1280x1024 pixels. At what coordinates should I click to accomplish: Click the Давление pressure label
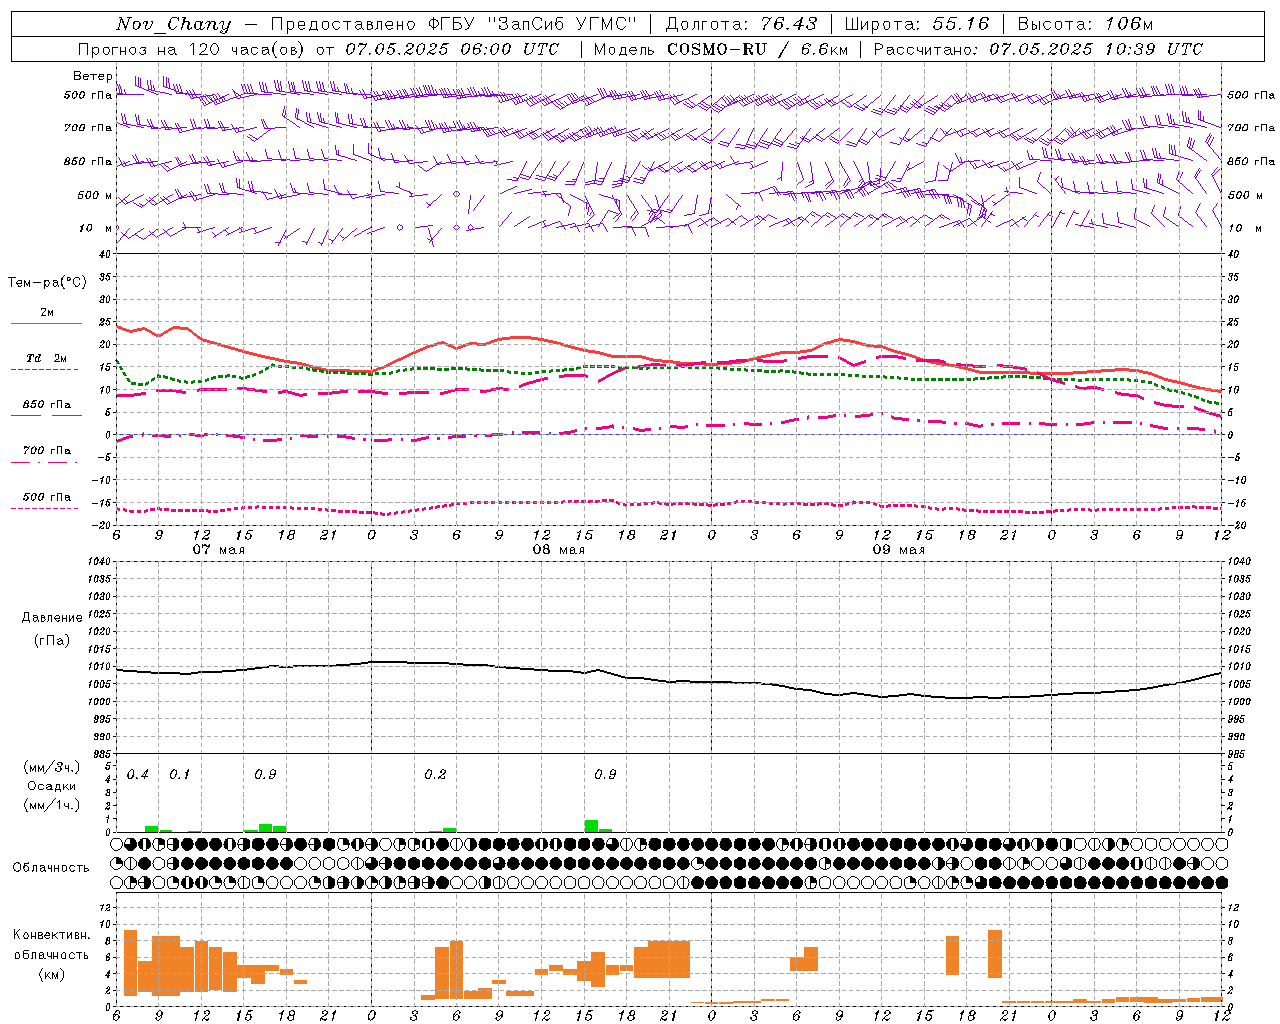52,618
